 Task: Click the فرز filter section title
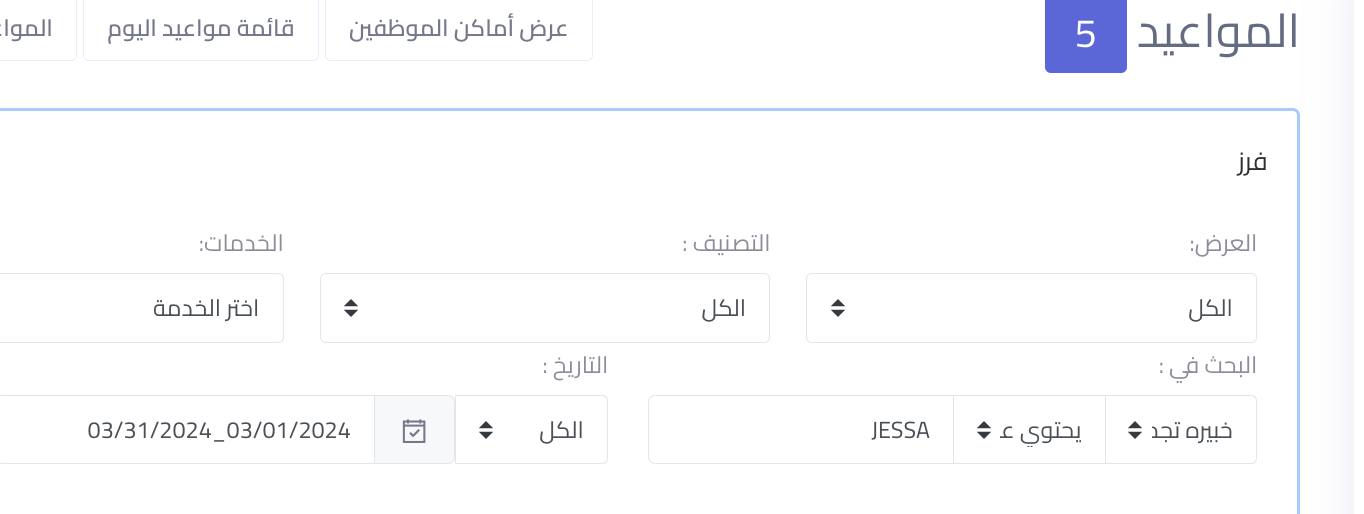click(x=1249, y=162)
